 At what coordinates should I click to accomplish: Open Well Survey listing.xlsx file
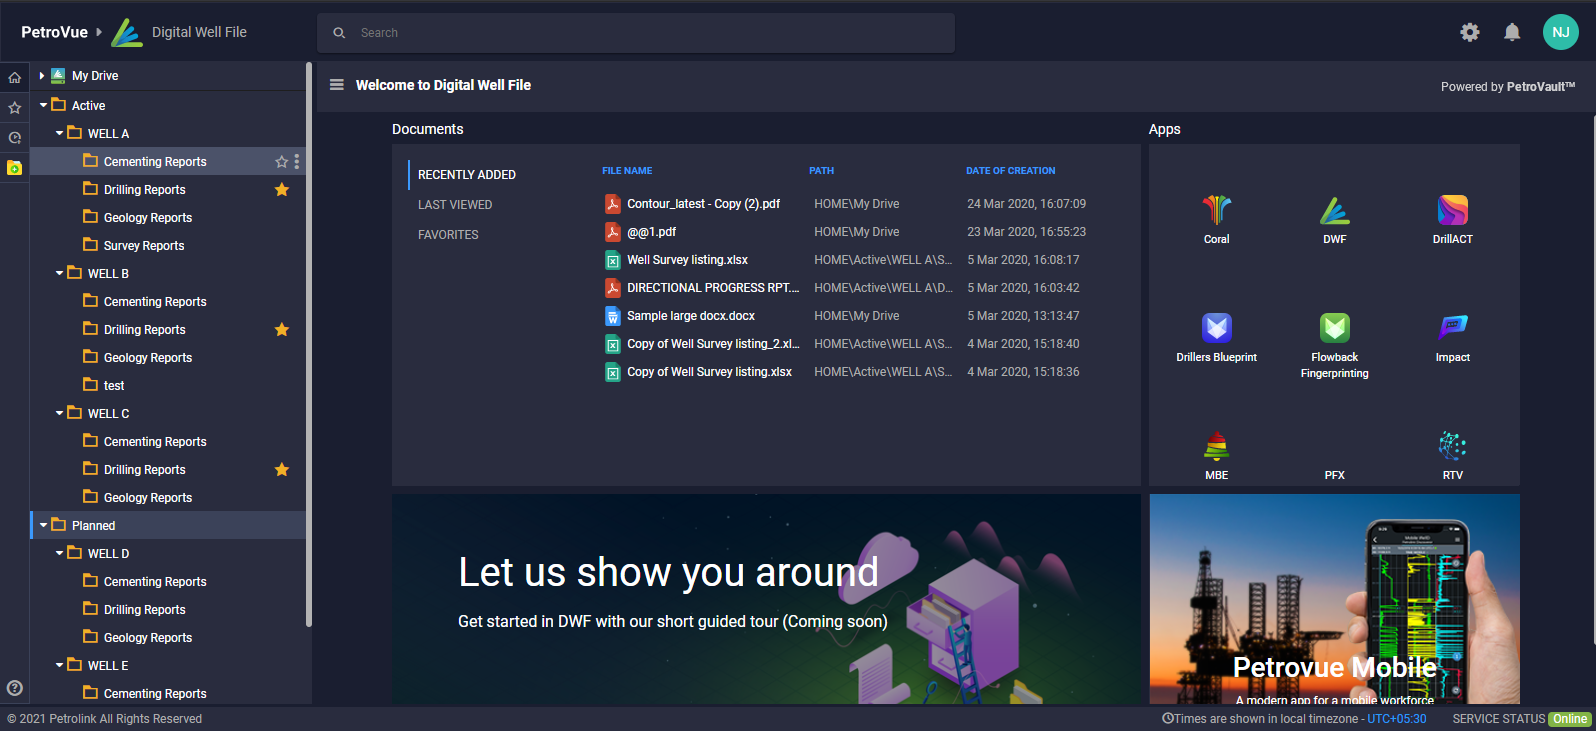pyautogui.click(x=687, y=260)
